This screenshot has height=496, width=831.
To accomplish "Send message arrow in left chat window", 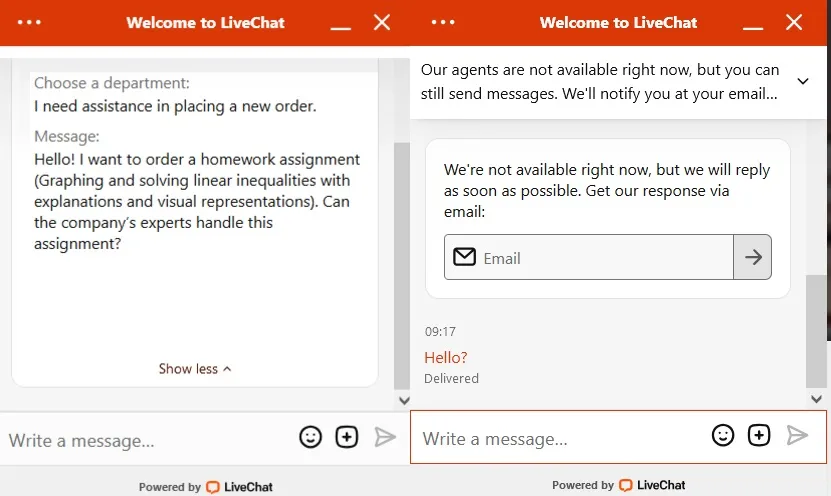I will (385, 437).
